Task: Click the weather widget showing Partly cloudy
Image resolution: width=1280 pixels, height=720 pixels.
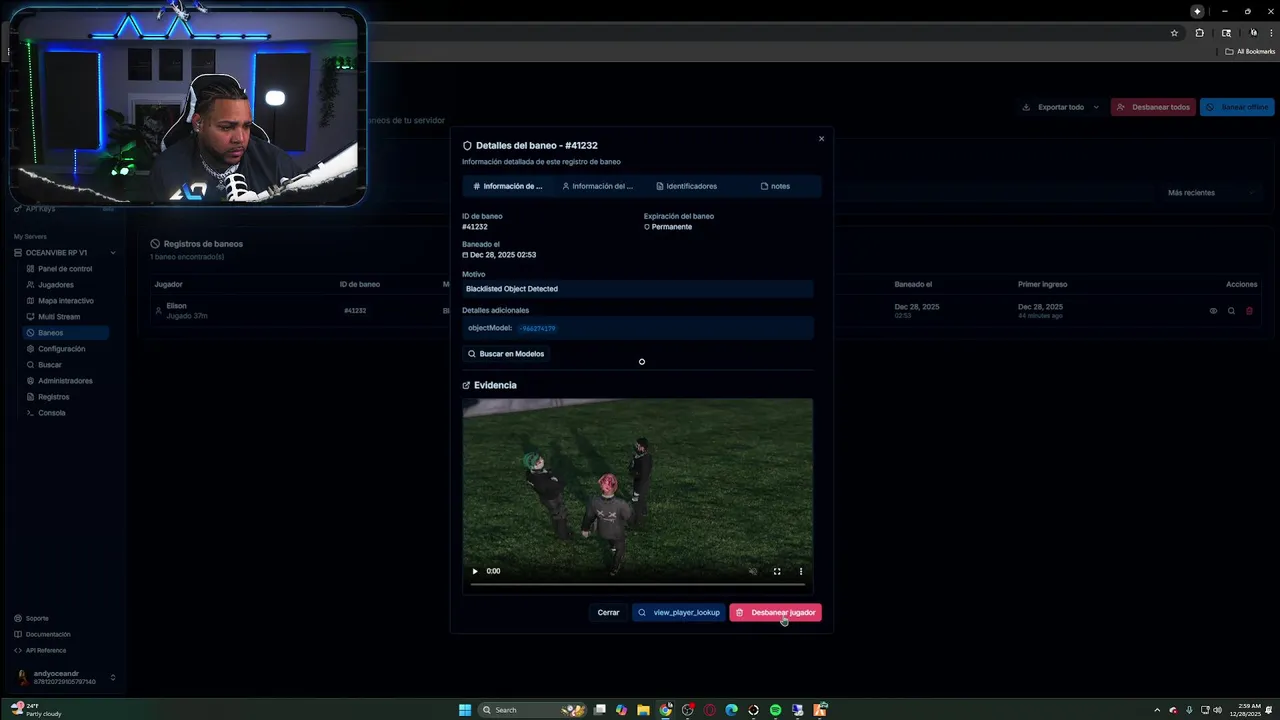Action: 37,710
